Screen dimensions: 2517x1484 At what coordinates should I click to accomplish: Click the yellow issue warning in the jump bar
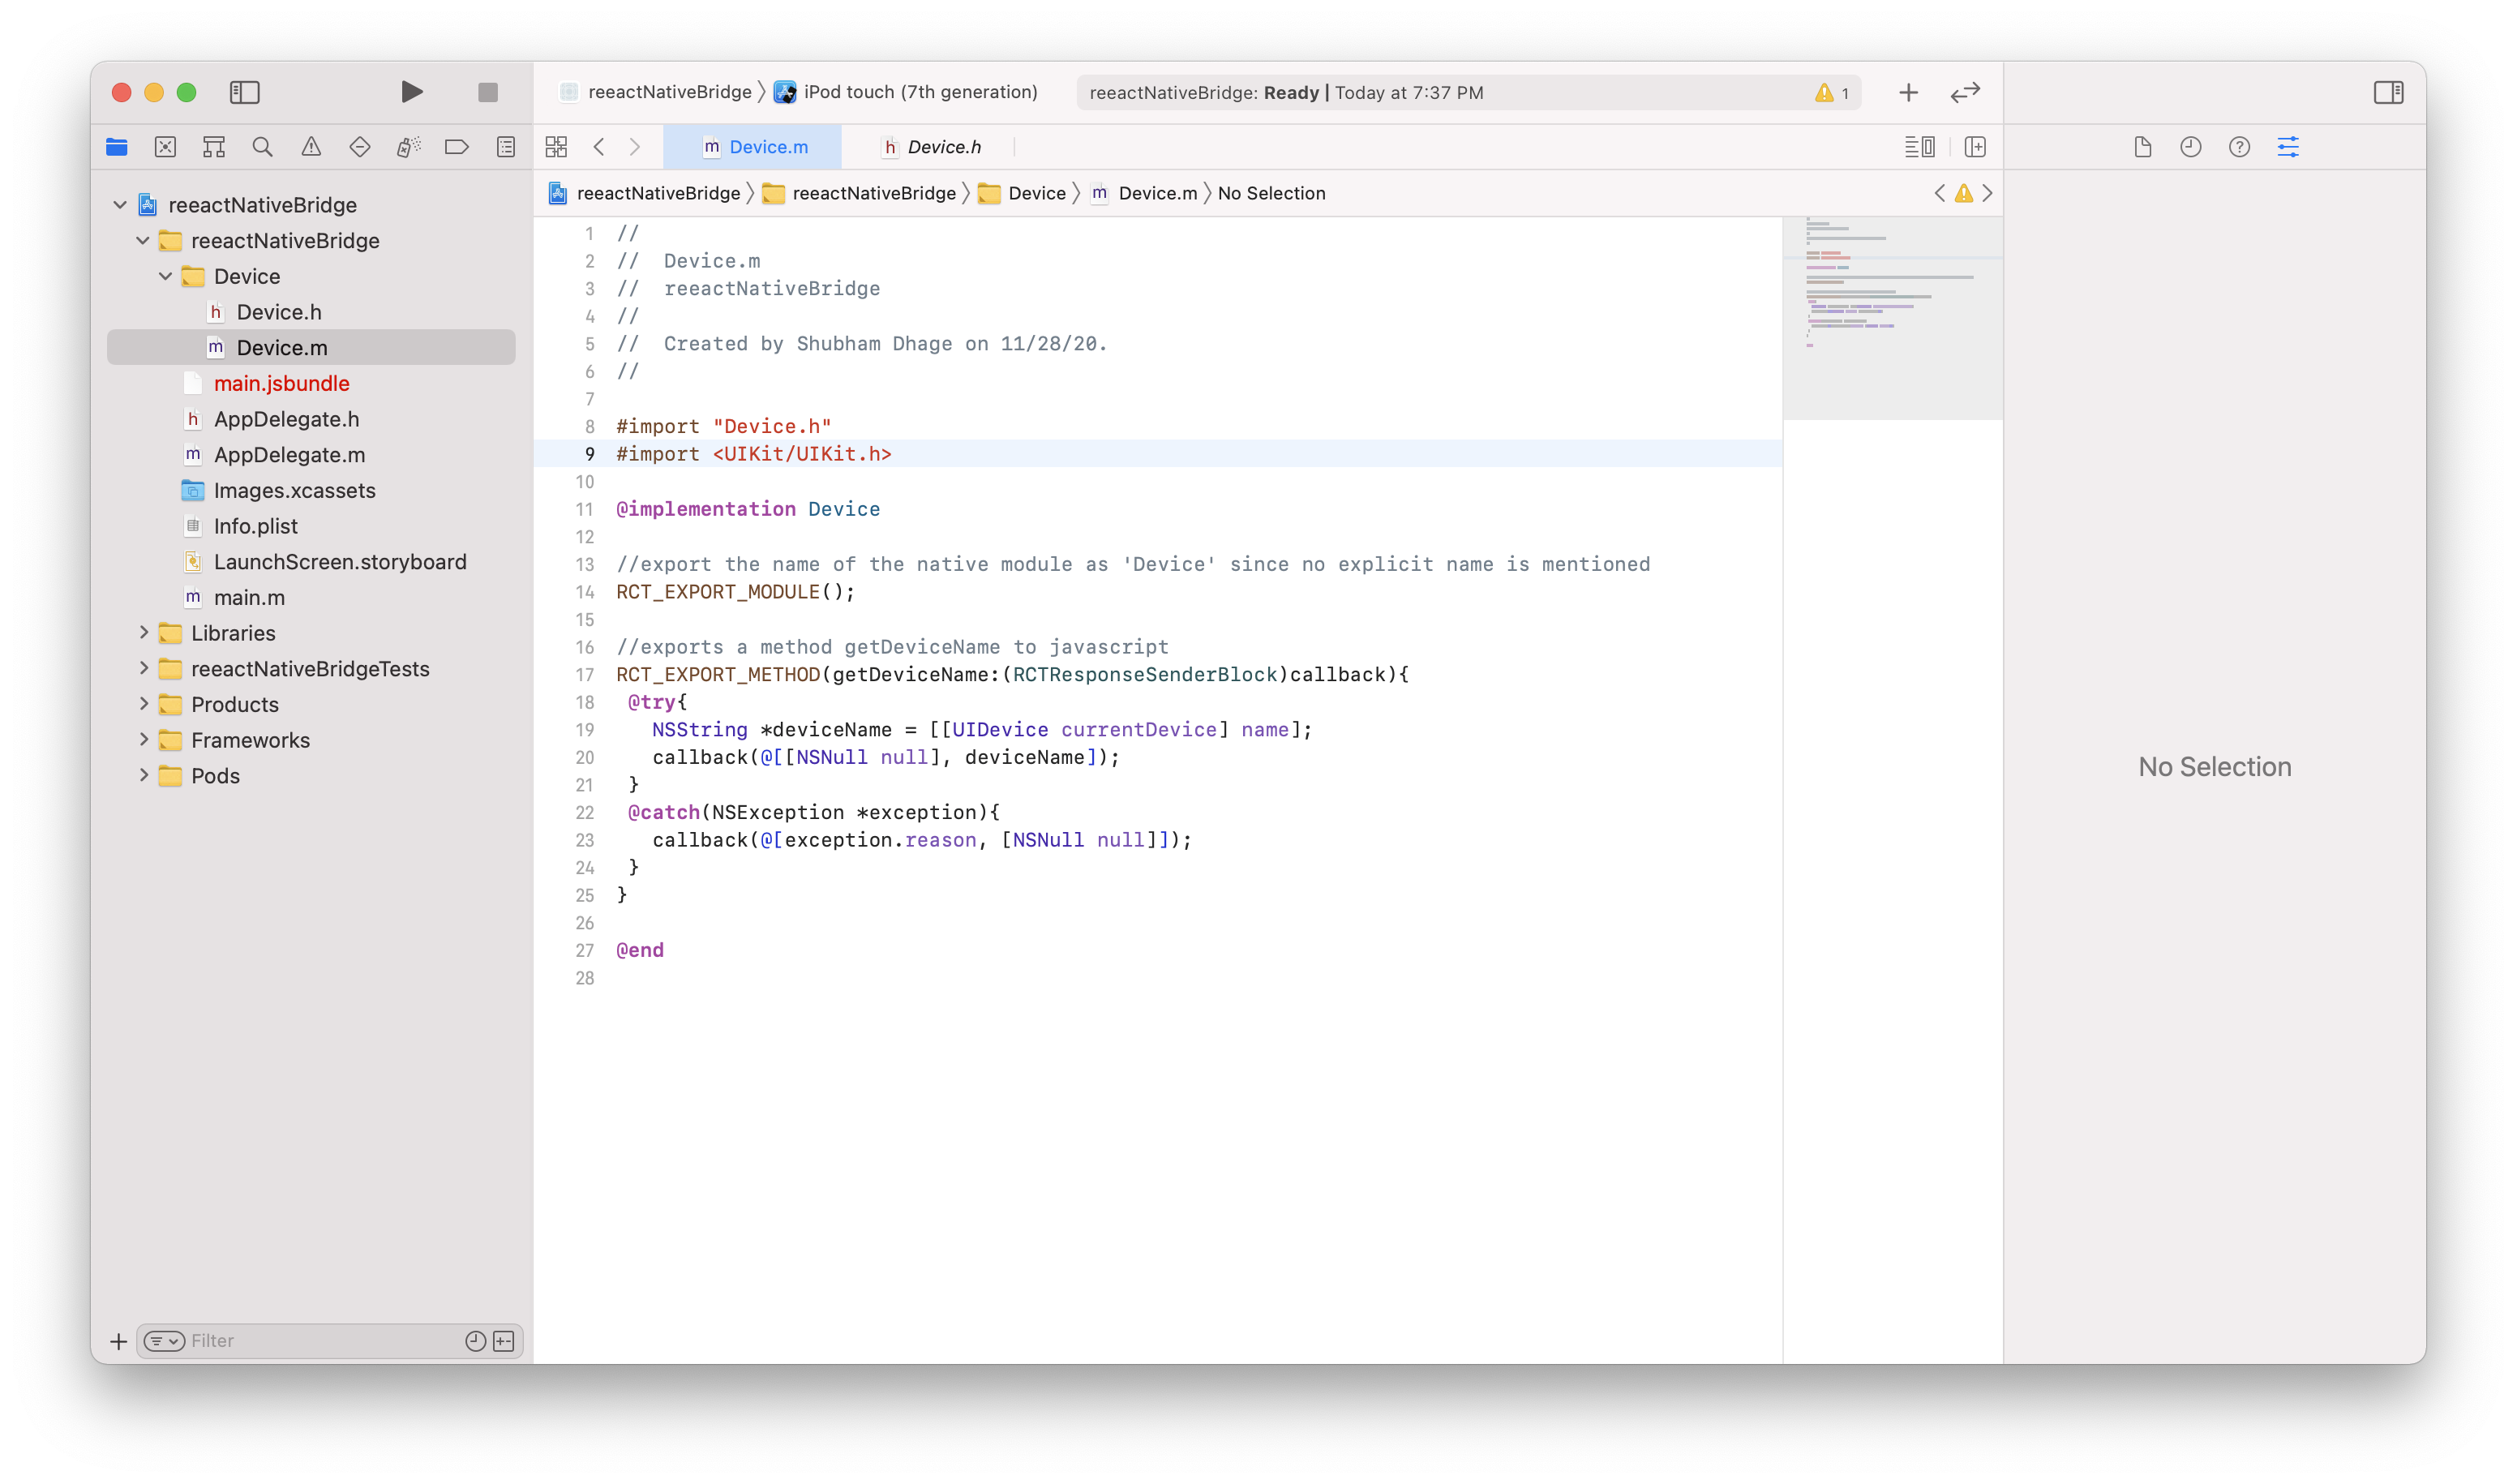1963,193
